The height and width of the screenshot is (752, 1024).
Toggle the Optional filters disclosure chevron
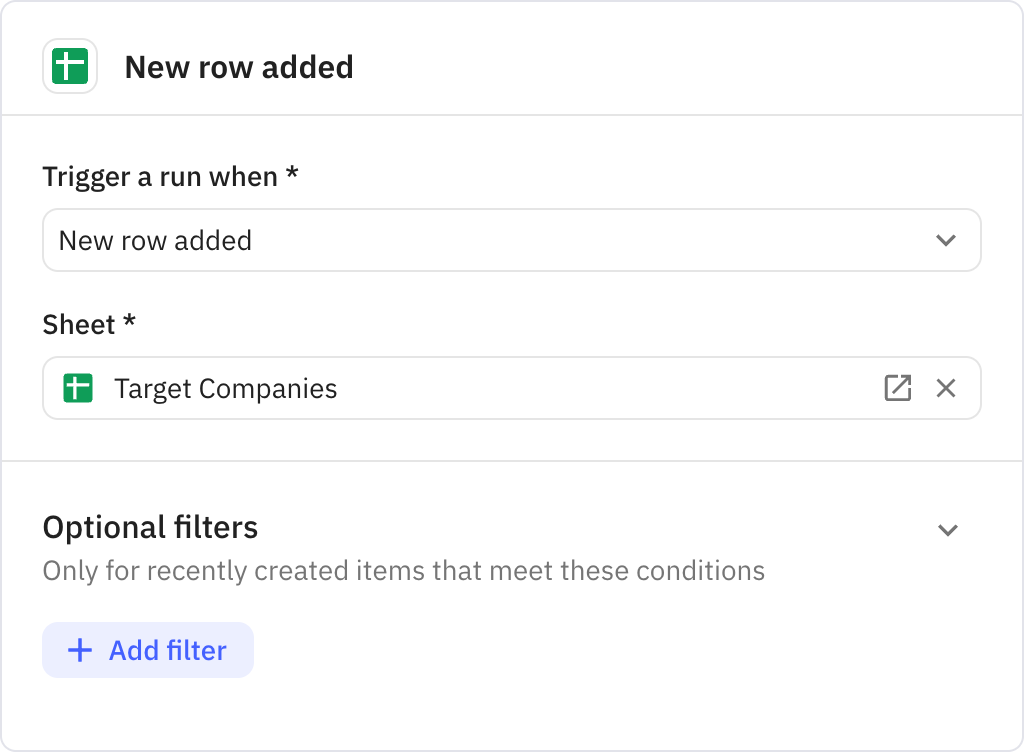coord(948,530)
